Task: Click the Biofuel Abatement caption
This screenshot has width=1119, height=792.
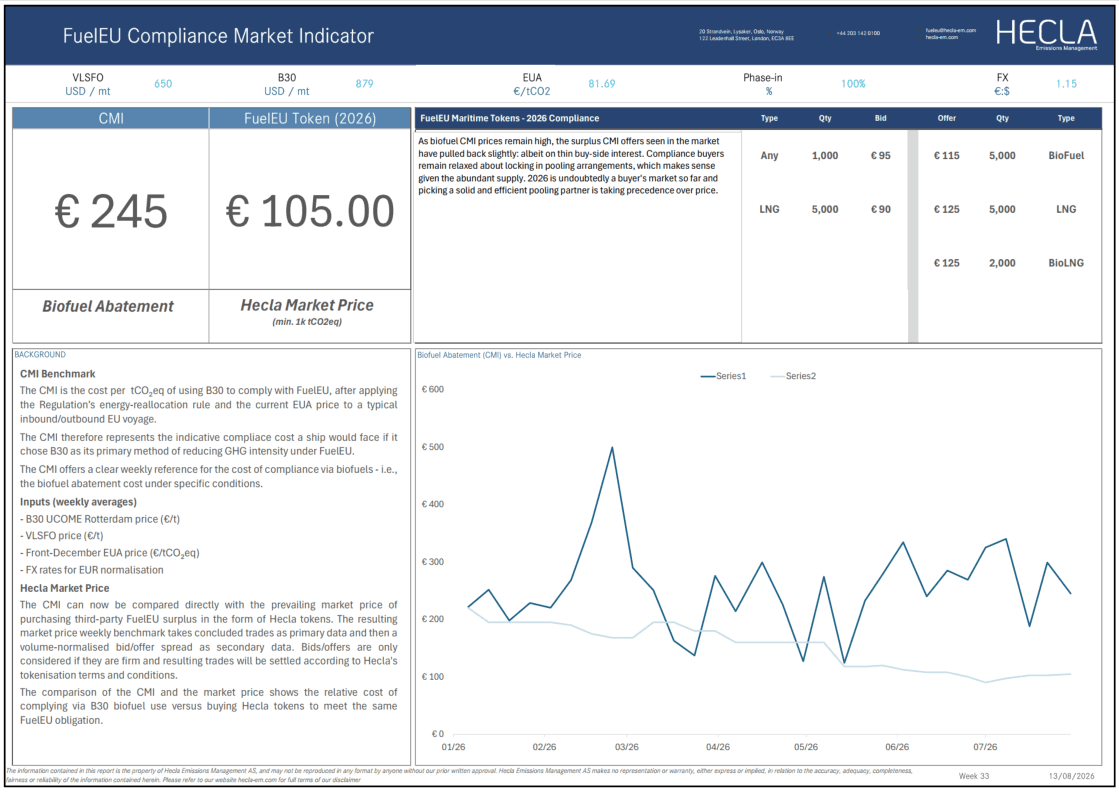Action: (x=108, y=306)
